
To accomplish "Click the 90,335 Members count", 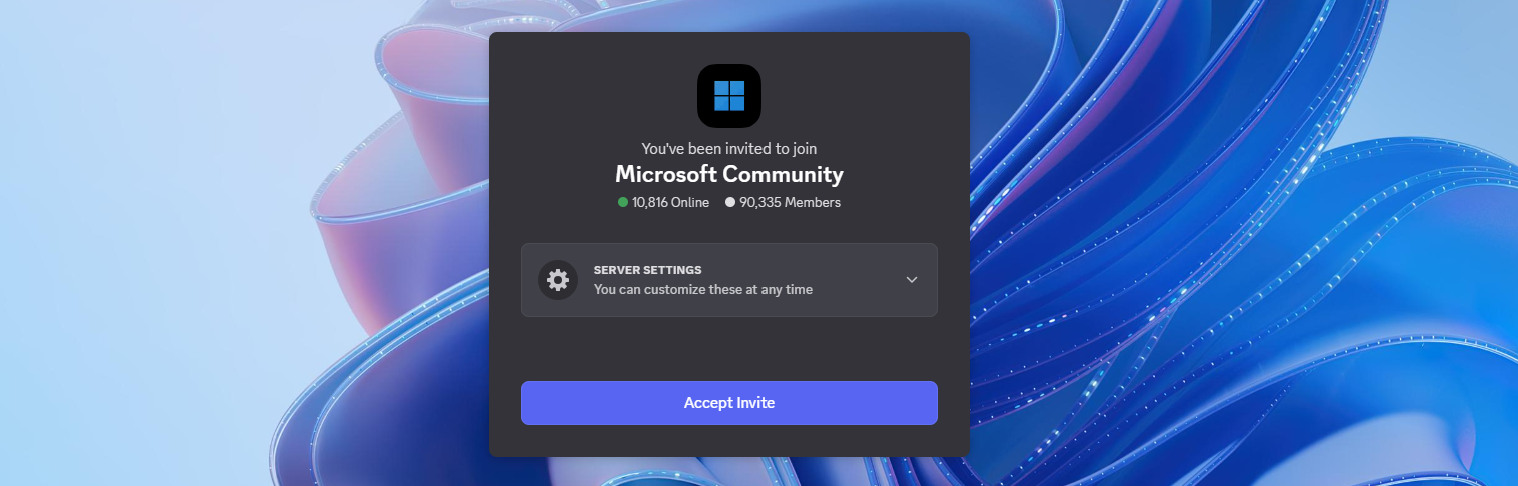I will (x=790, y=203).
